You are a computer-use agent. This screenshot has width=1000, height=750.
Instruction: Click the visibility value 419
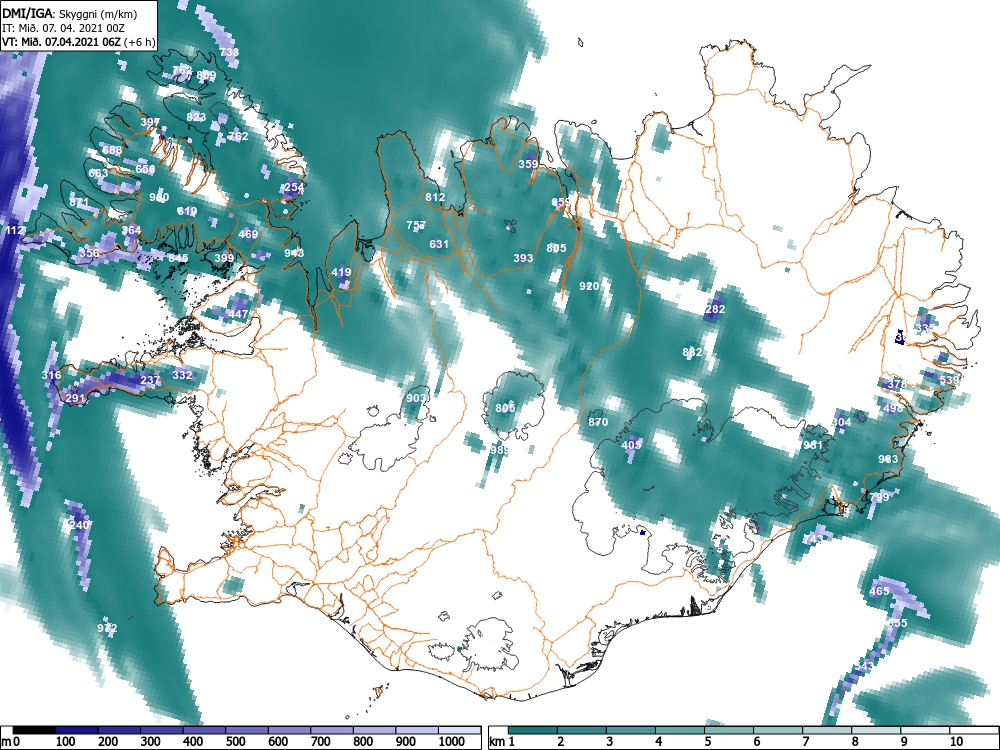click(341, 272)
